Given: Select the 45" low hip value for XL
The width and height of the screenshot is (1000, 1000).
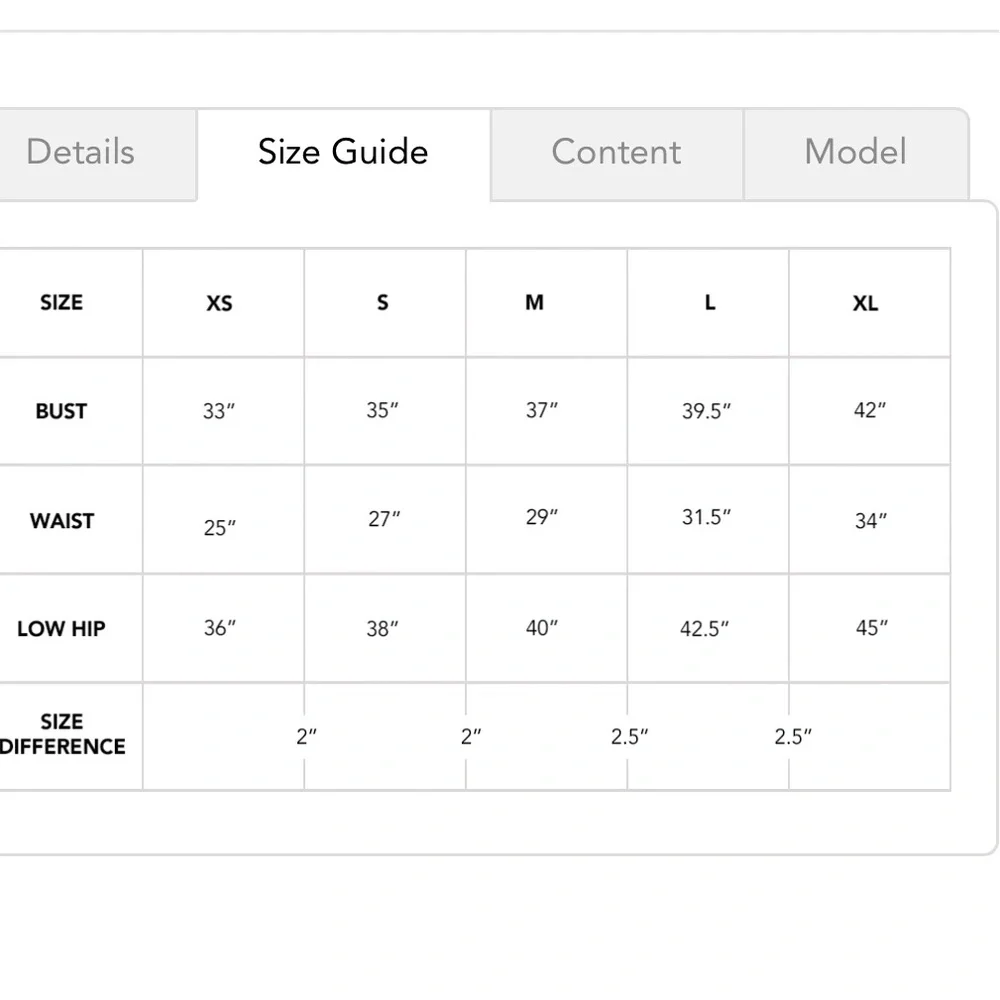Looking at the screenshot, I should point(871,628).
